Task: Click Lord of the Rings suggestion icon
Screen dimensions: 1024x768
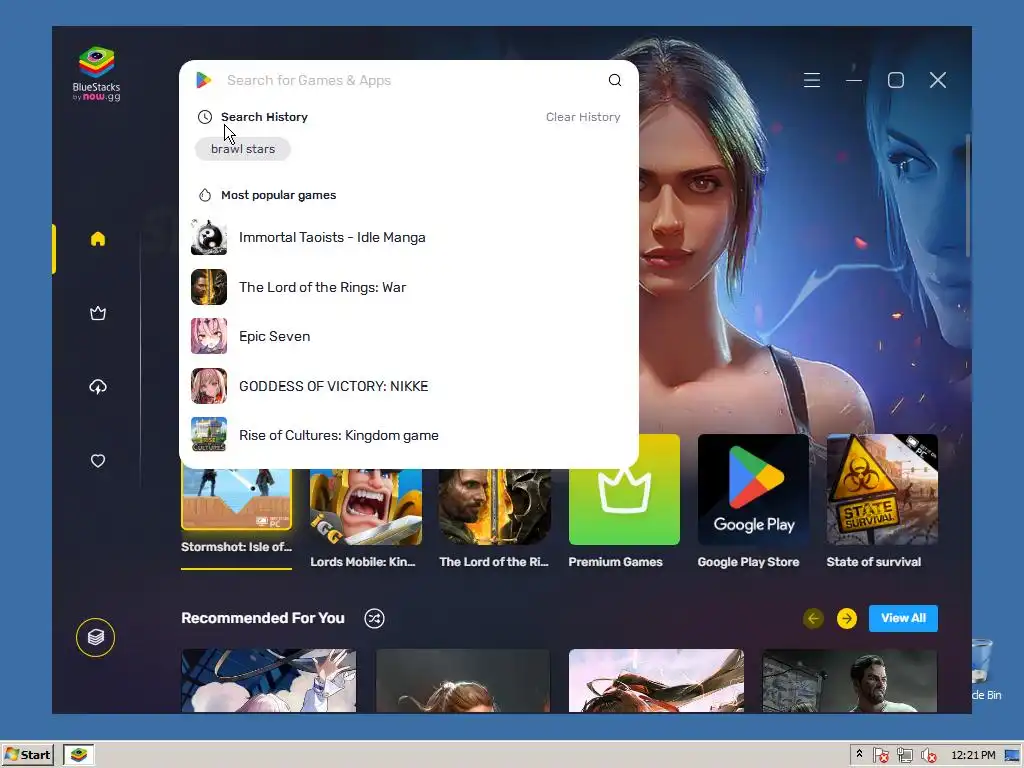Action: click(209, 287)
